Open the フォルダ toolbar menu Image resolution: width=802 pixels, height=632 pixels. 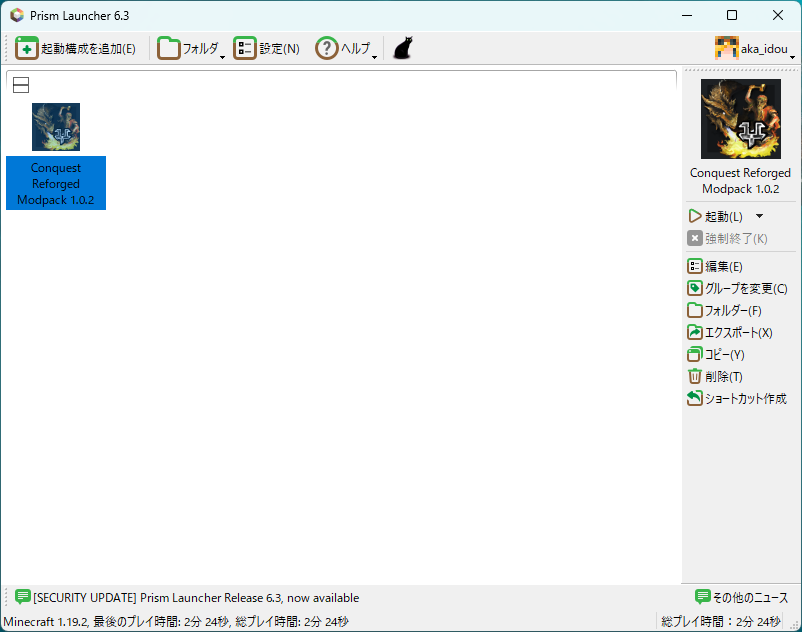(191, 49)
